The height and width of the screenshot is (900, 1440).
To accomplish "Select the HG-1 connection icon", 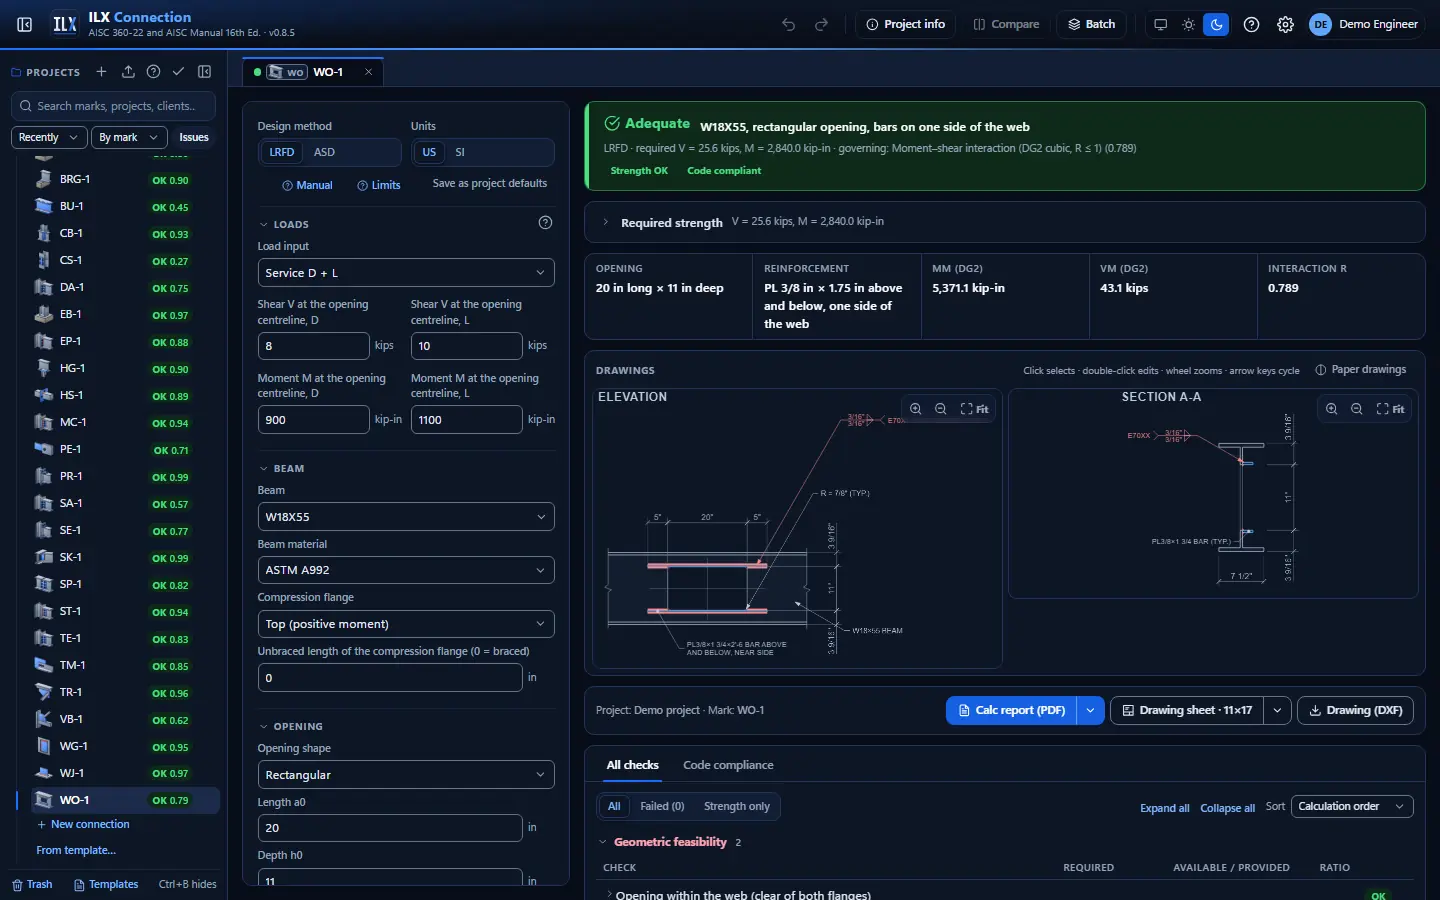I will pyautogui.click(x=43, y=368).
